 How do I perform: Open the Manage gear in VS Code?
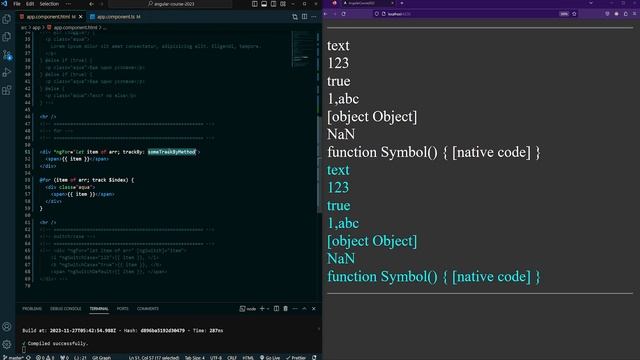tap(7, 344)
